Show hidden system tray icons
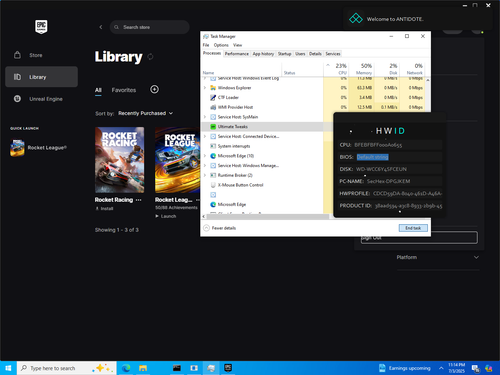500x375 pixels. (441, 368)
